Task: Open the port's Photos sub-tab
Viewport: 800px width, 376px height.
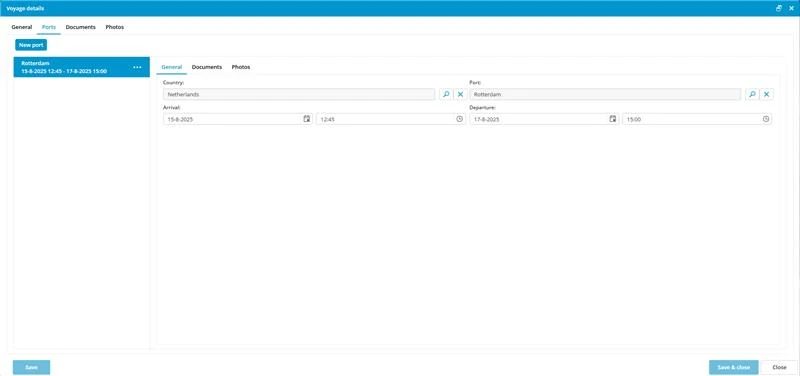Action: click(241, 67)
